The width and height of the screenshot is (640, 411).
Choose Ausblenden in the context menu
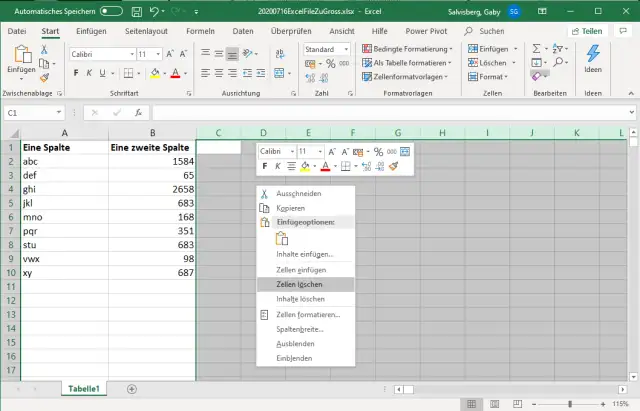(293, 343)
